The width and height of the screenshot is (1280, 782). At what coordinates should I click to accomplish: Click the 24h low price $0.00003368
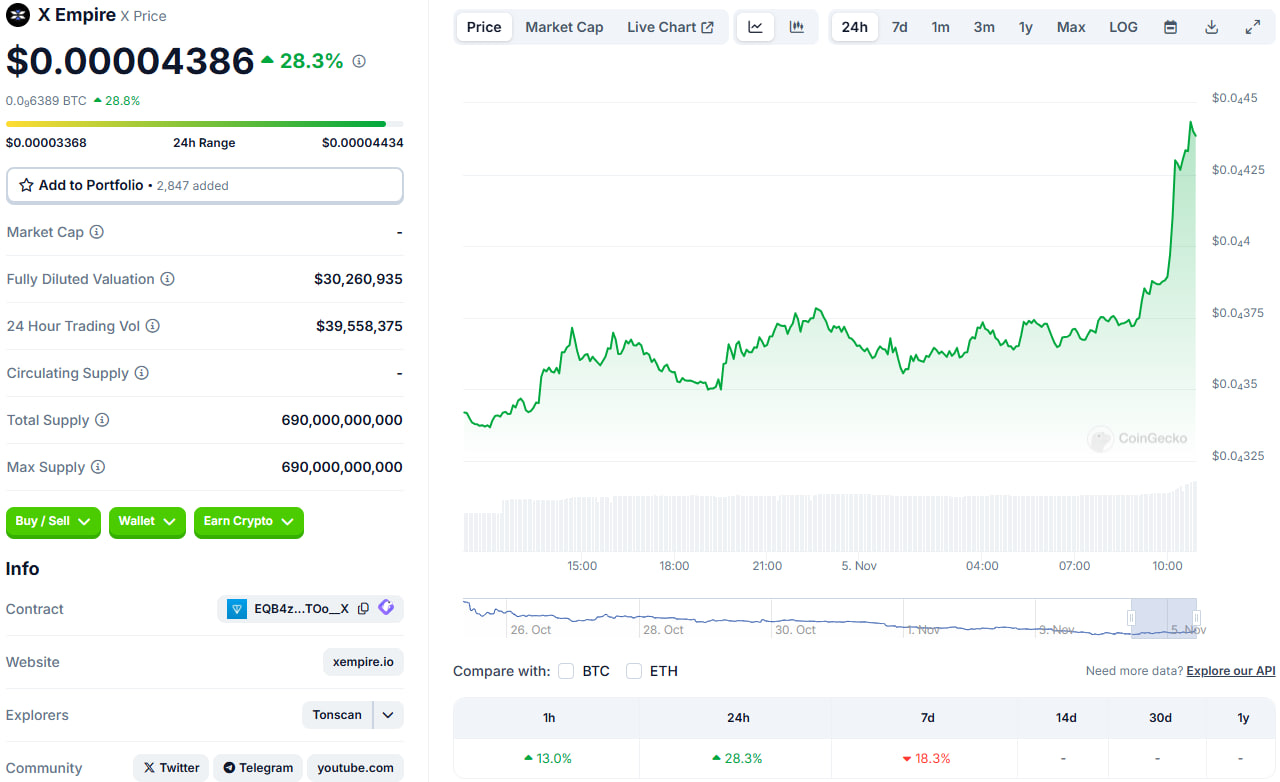(x=46, y=143)
